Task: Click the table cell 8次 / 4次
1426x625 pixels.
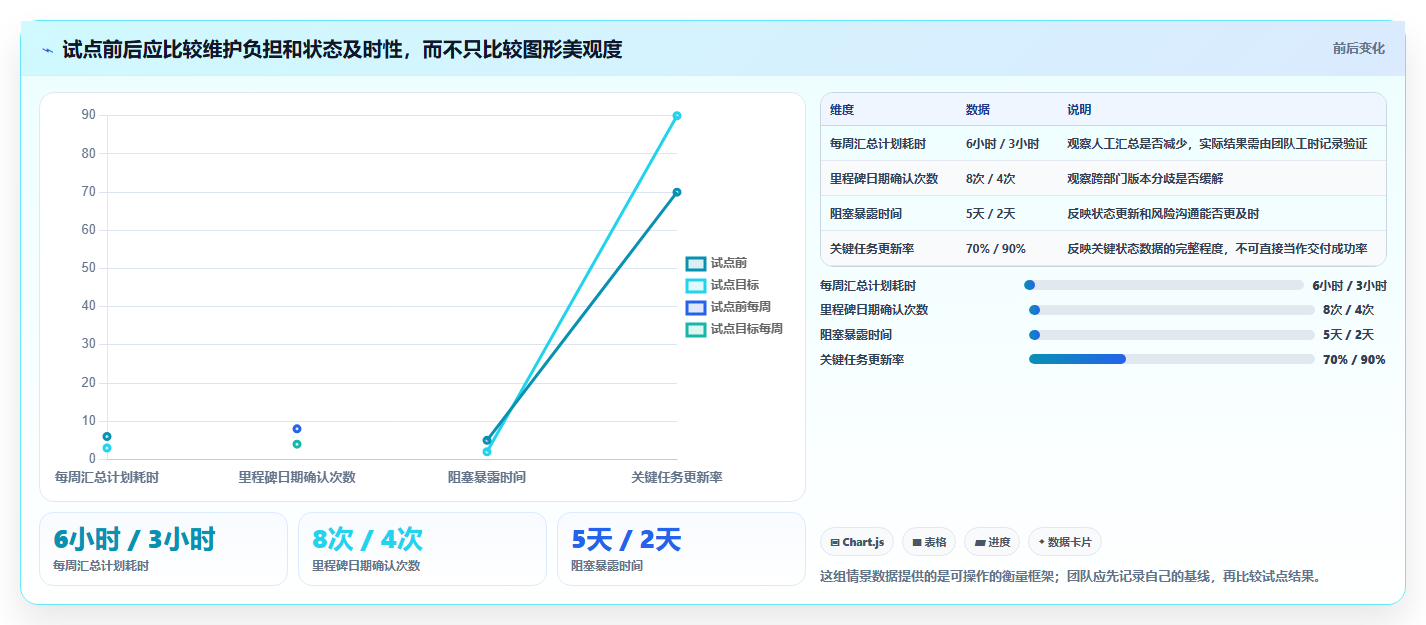Action: (x=991, y=179)
